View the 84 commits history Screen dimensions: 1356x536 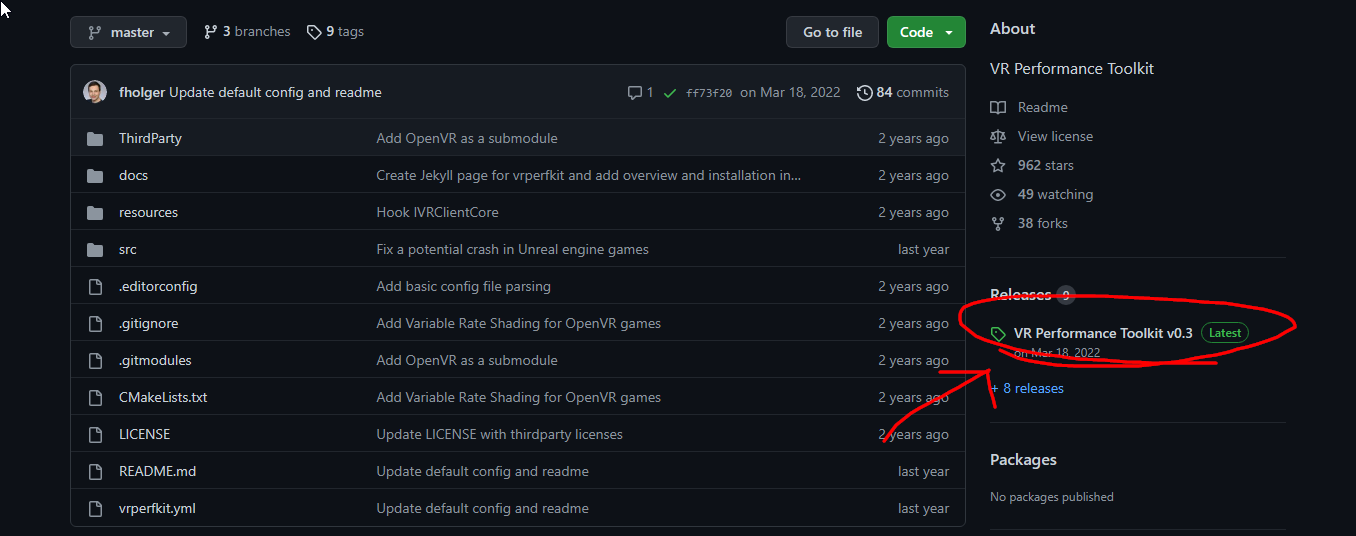click(903, 92)
